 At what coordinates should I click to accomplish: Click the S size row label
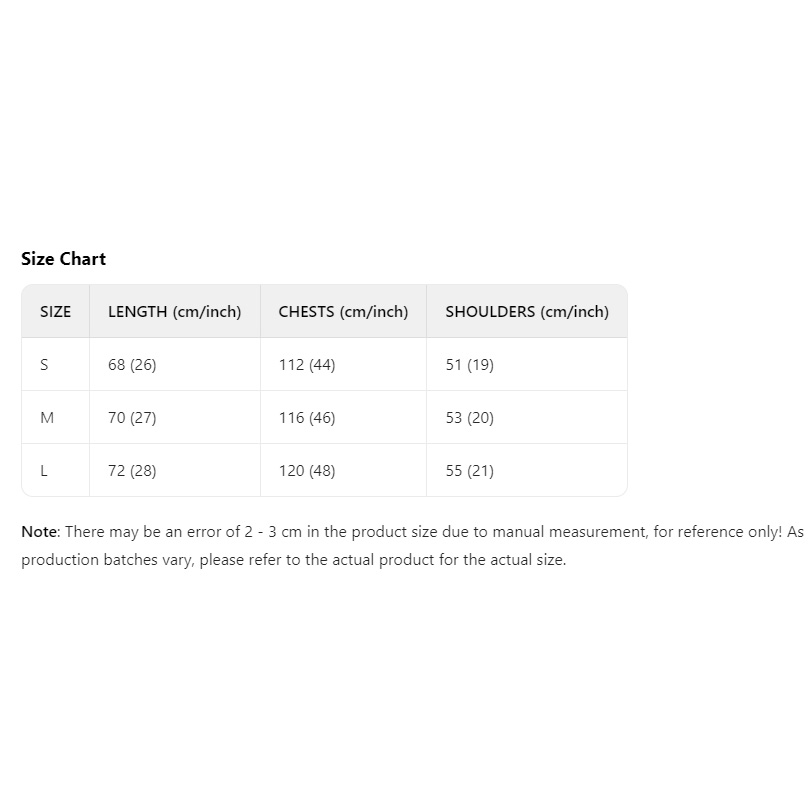pyautogui.click(x=44, y=365)
